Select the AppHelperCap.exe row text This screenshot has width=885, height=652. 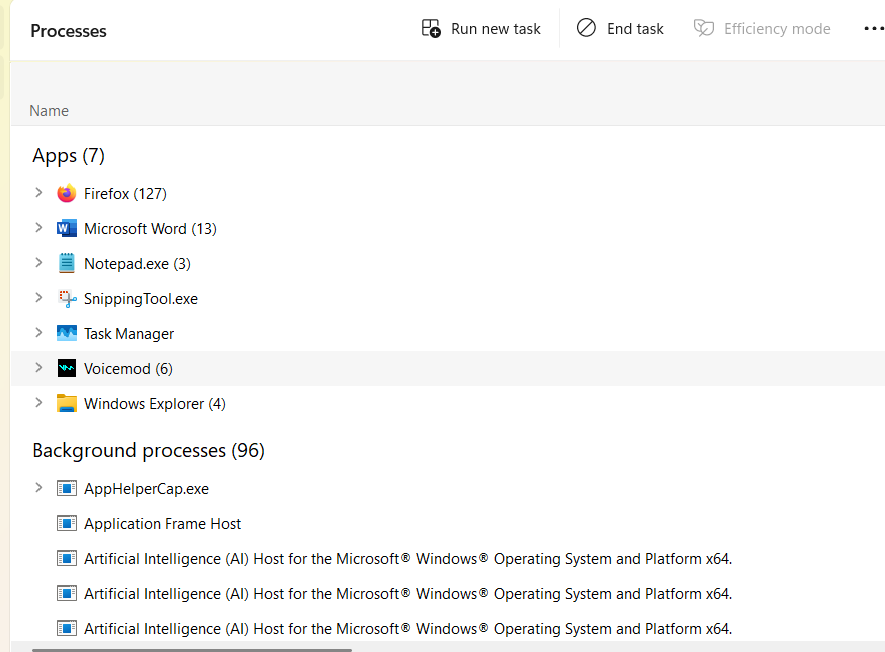point(146,489)
